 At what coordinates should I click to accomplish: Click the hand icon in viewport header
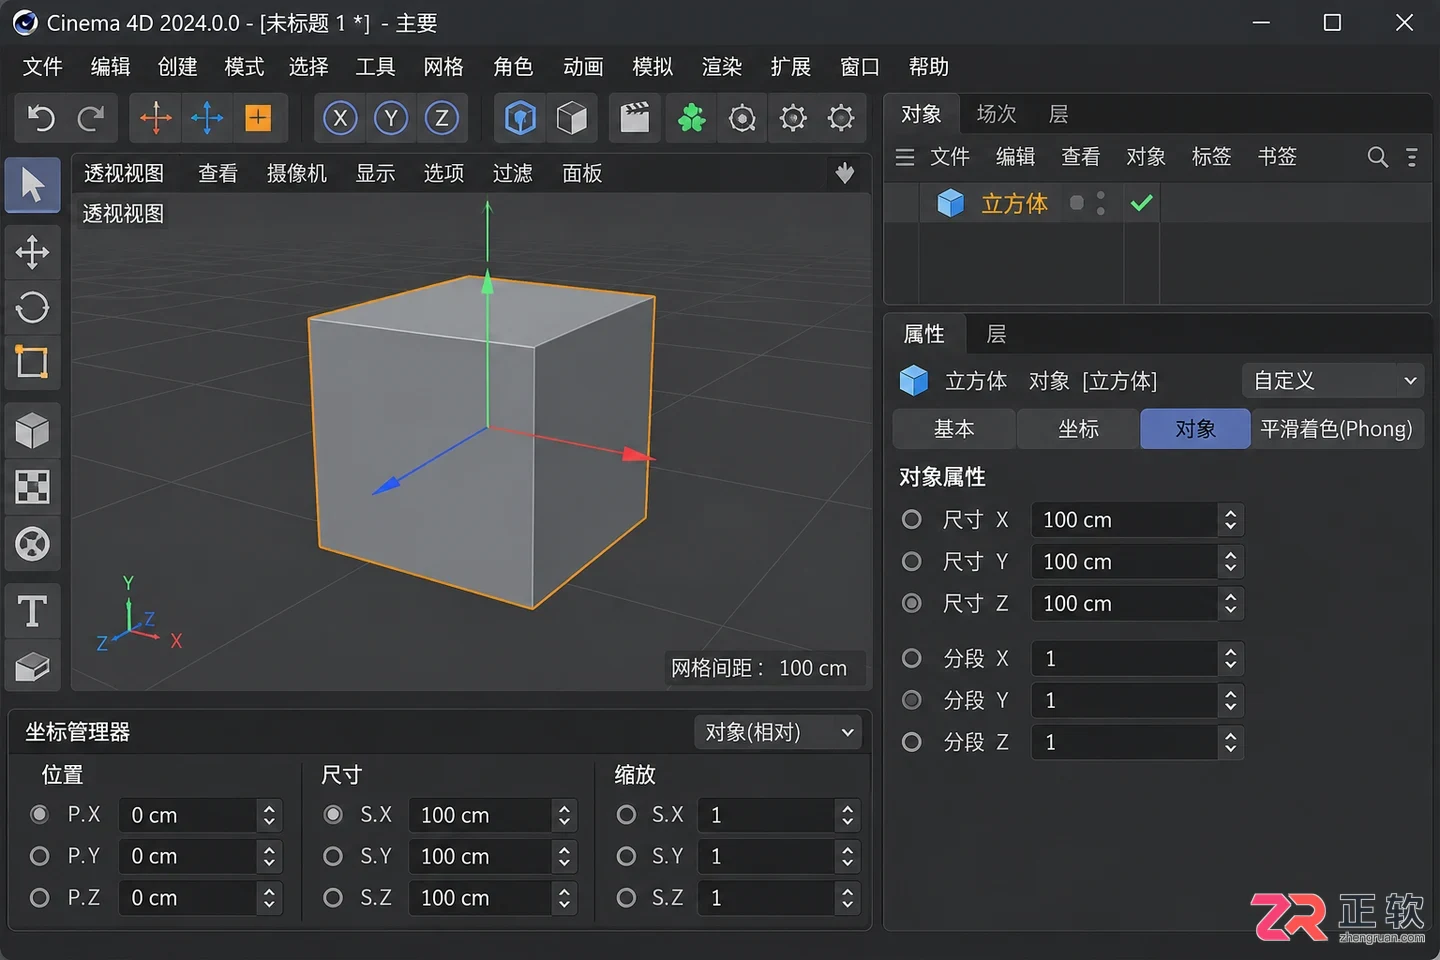845,173
